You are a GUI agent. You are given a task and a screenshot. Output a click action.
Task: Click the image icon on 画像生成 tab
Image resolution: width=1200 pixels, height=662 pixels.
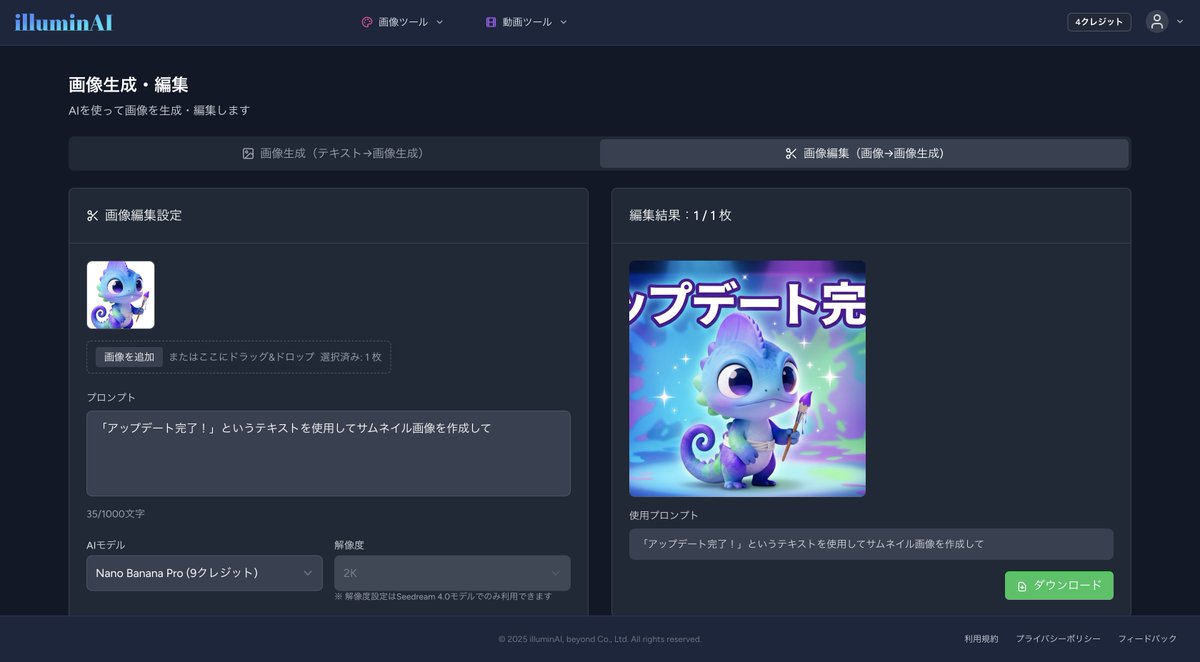(x=248, y=153)
